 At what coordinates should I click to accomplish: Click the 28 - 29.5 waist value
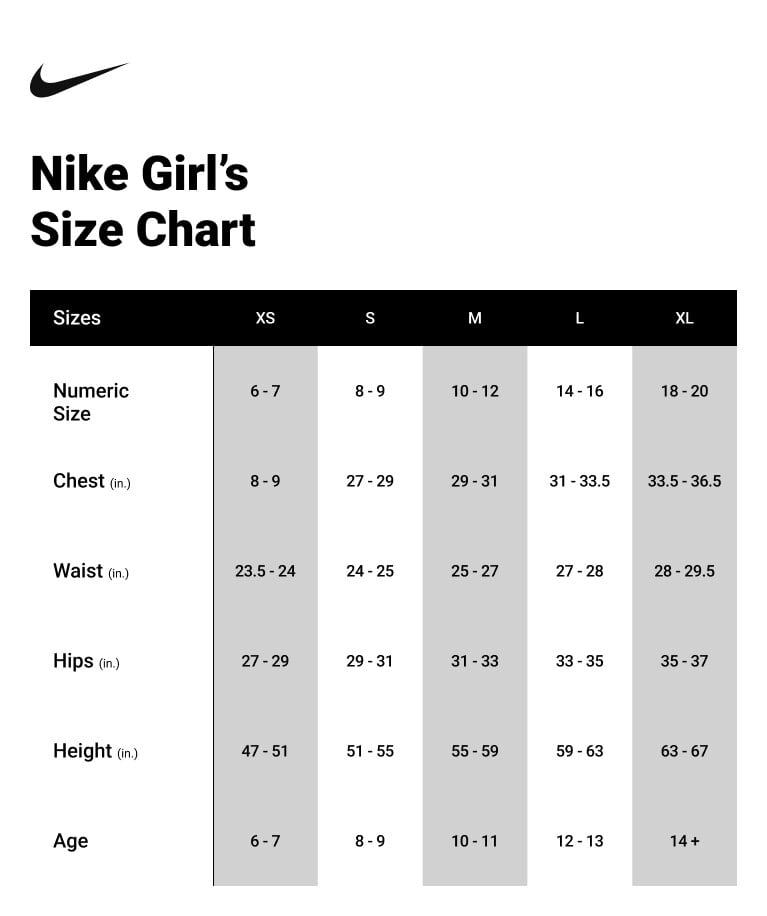click(684, 571)
